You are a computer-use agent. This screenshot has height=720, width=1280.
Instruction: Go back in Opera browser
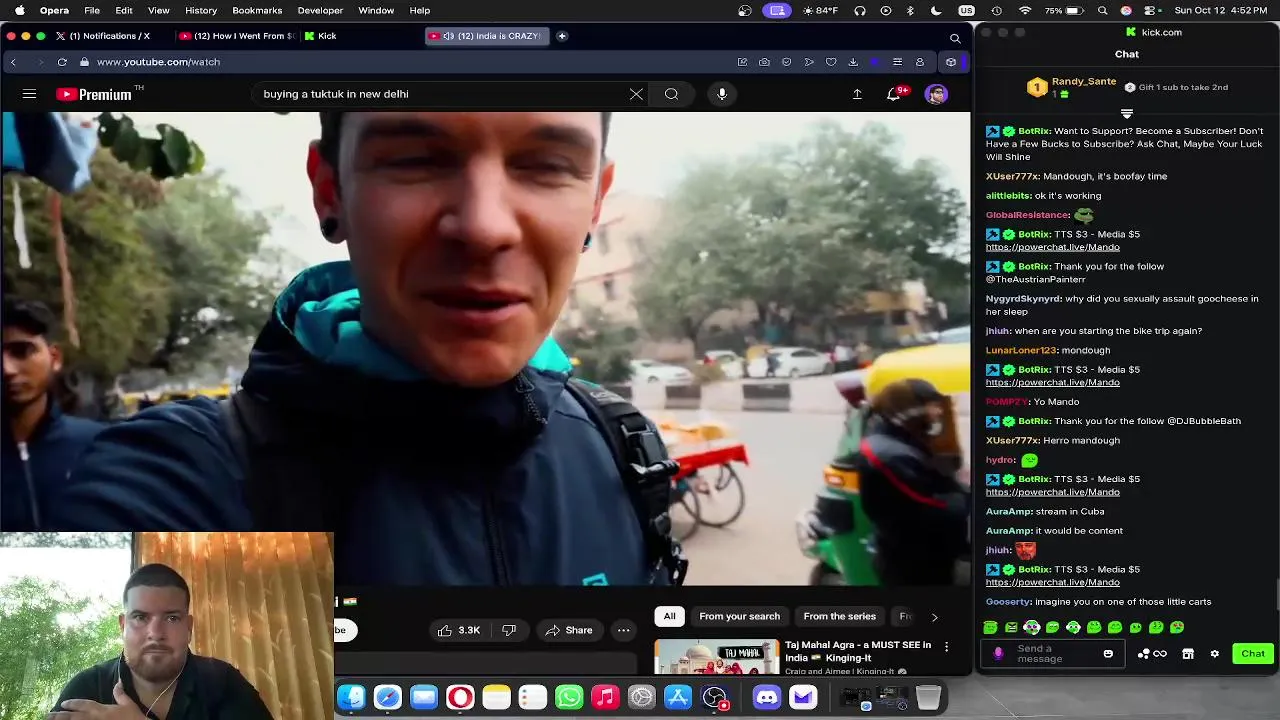coord(13,62)
